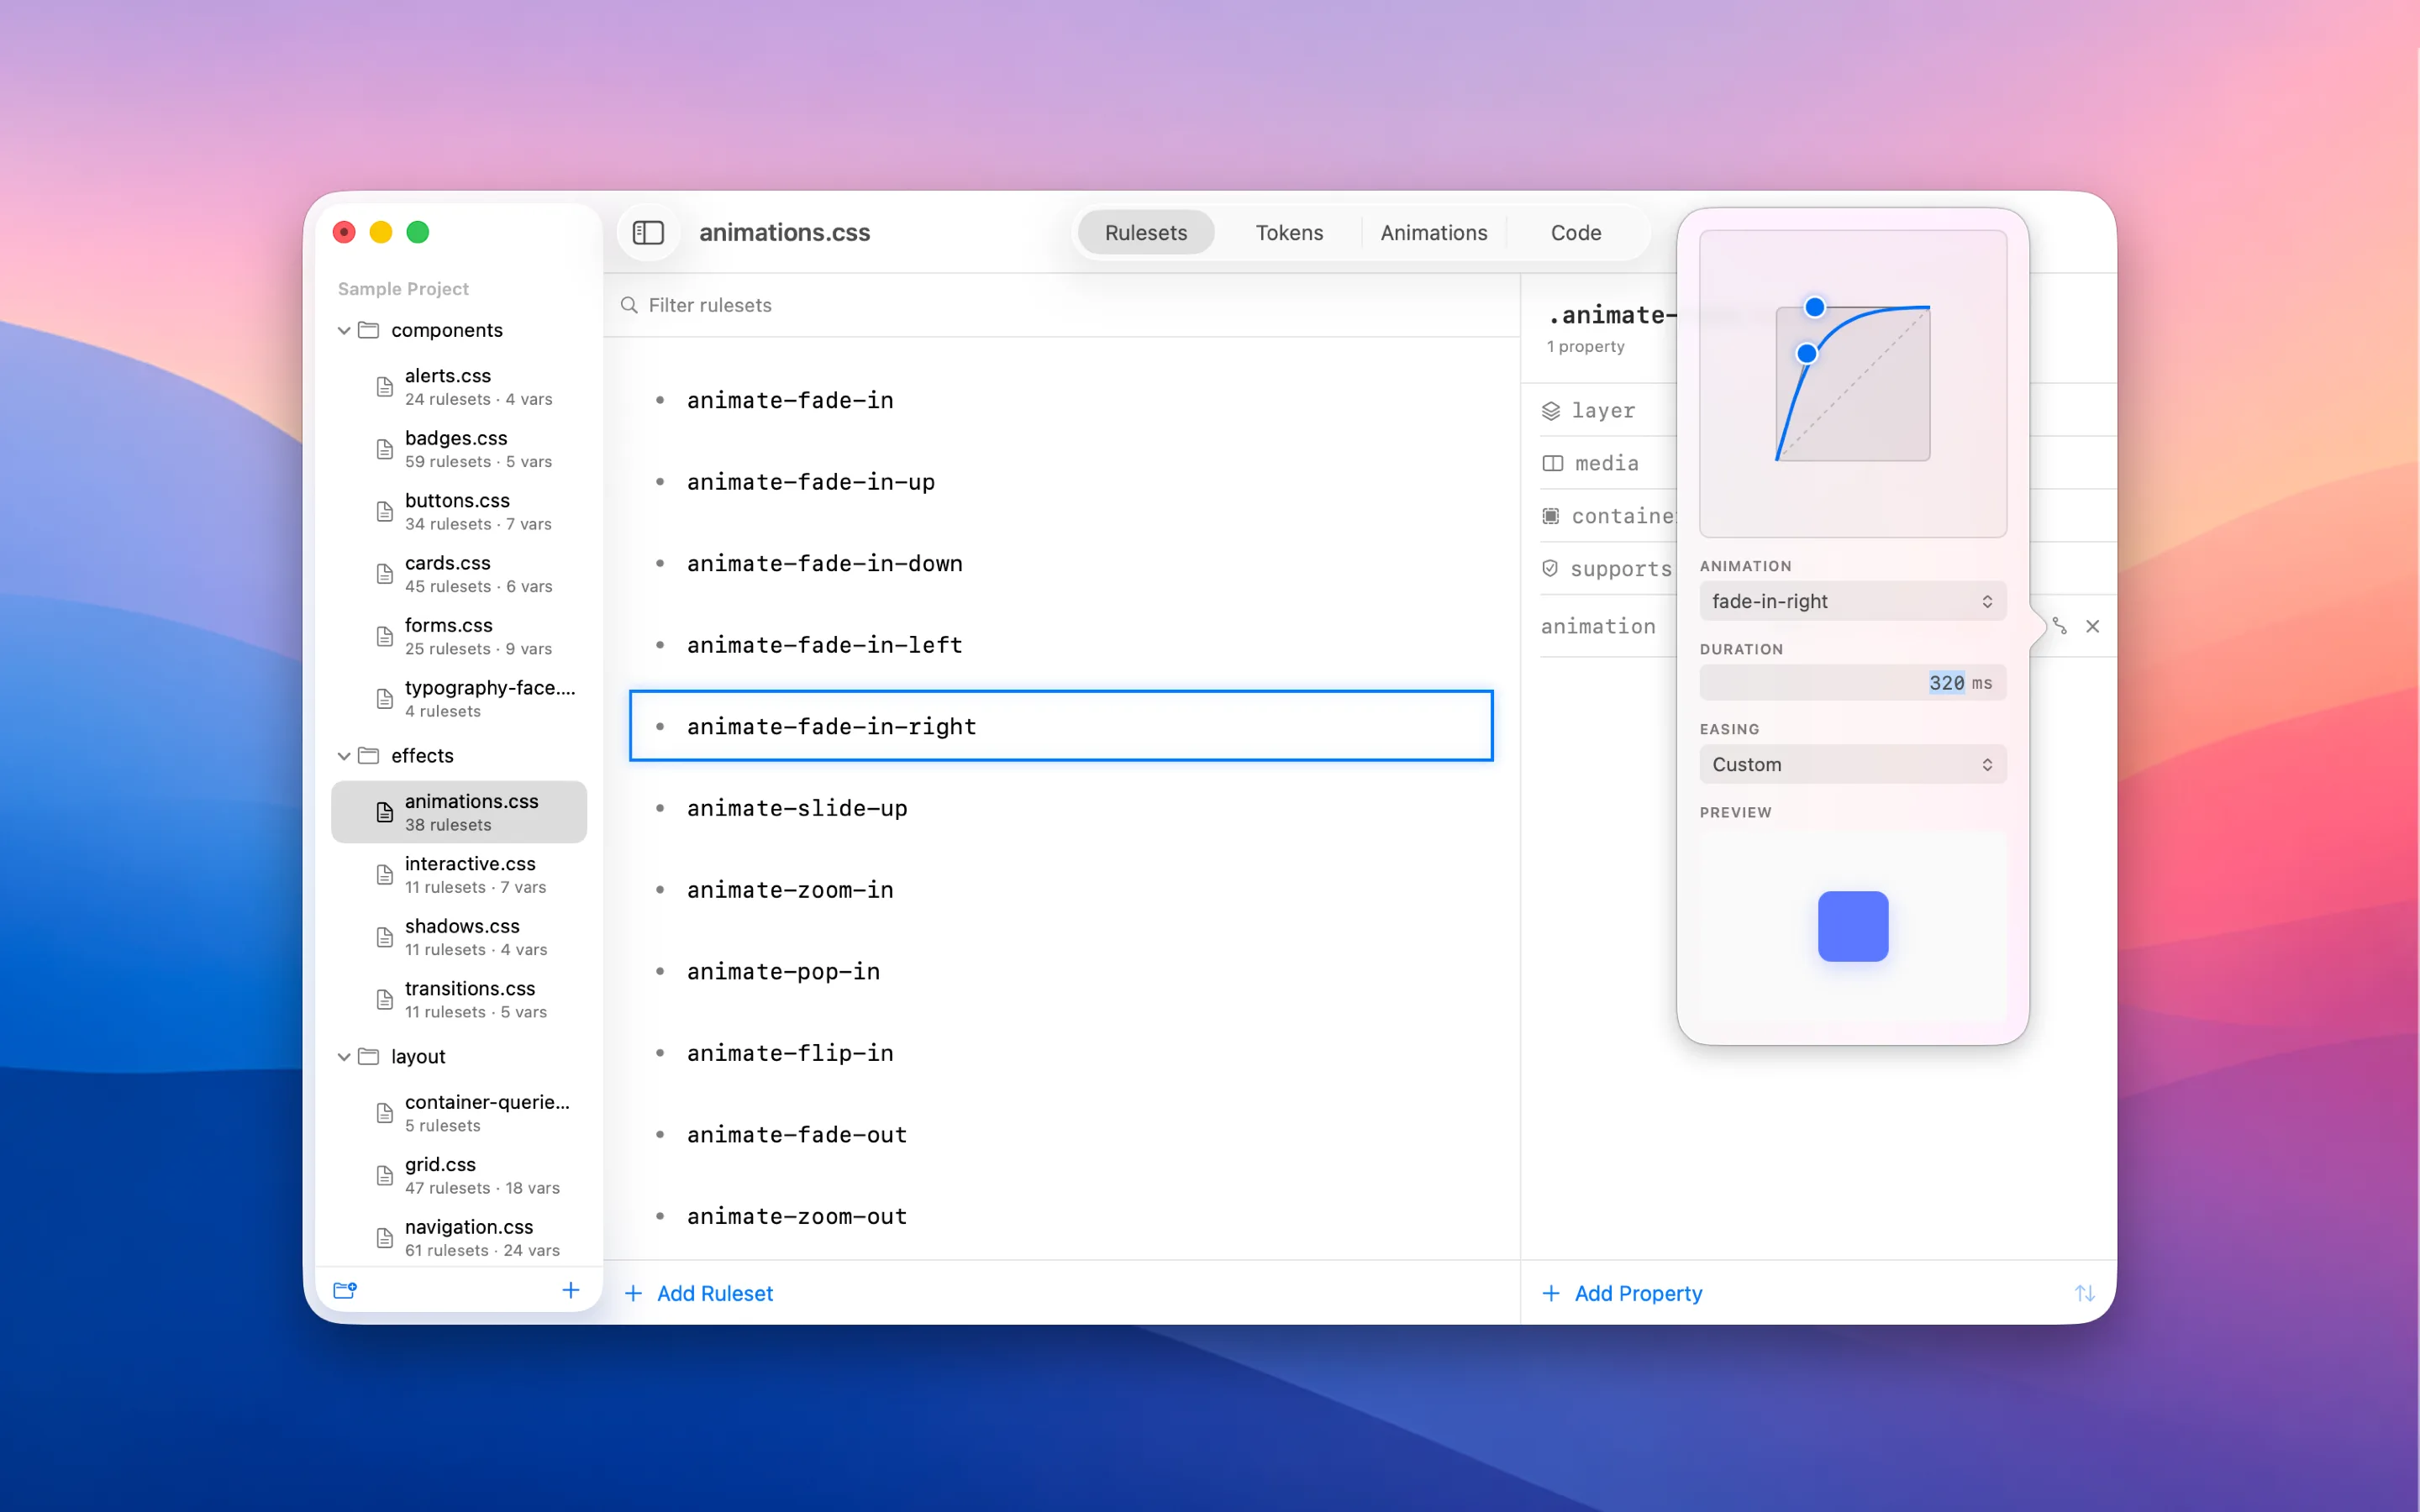Open animations.css in the sidebar
The width and height of the screenshot is (2420, 1512).
click(459, 812)
